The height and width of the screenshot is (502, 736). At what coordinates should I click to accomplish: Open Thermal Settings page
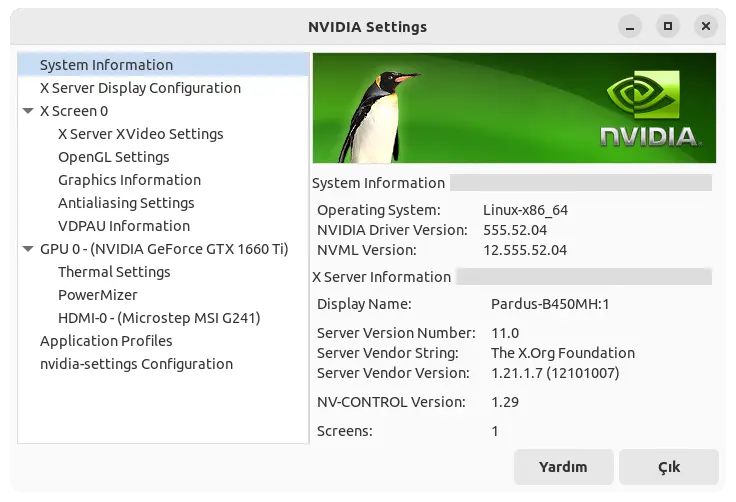pos(114,272)
